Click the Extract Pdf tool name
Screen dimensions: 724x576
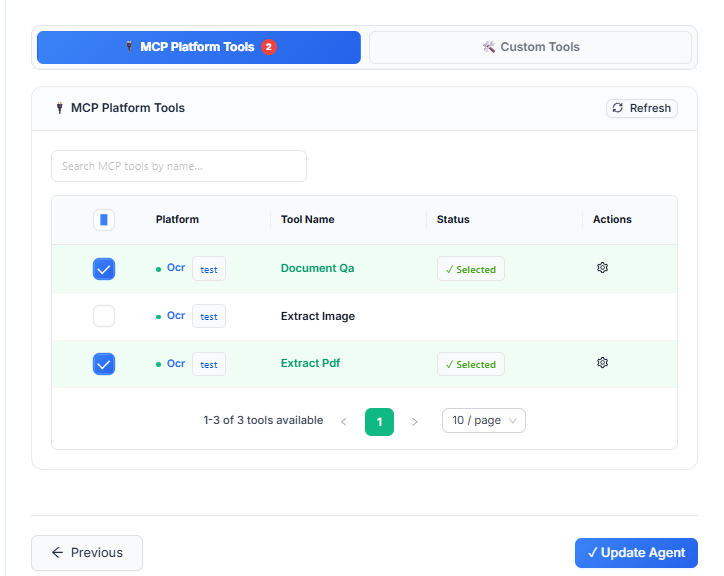pyautogui.click(x=310, y=363)
